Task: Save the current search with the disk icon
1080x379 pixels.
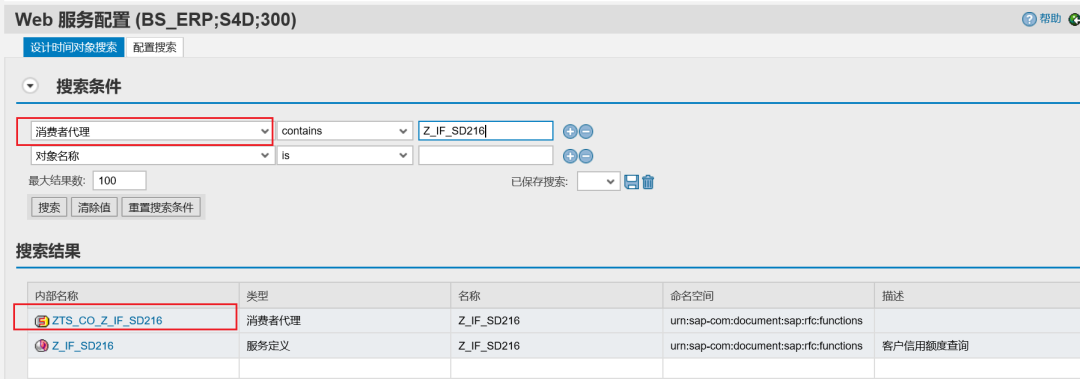Action: click(x=631, y=181)
